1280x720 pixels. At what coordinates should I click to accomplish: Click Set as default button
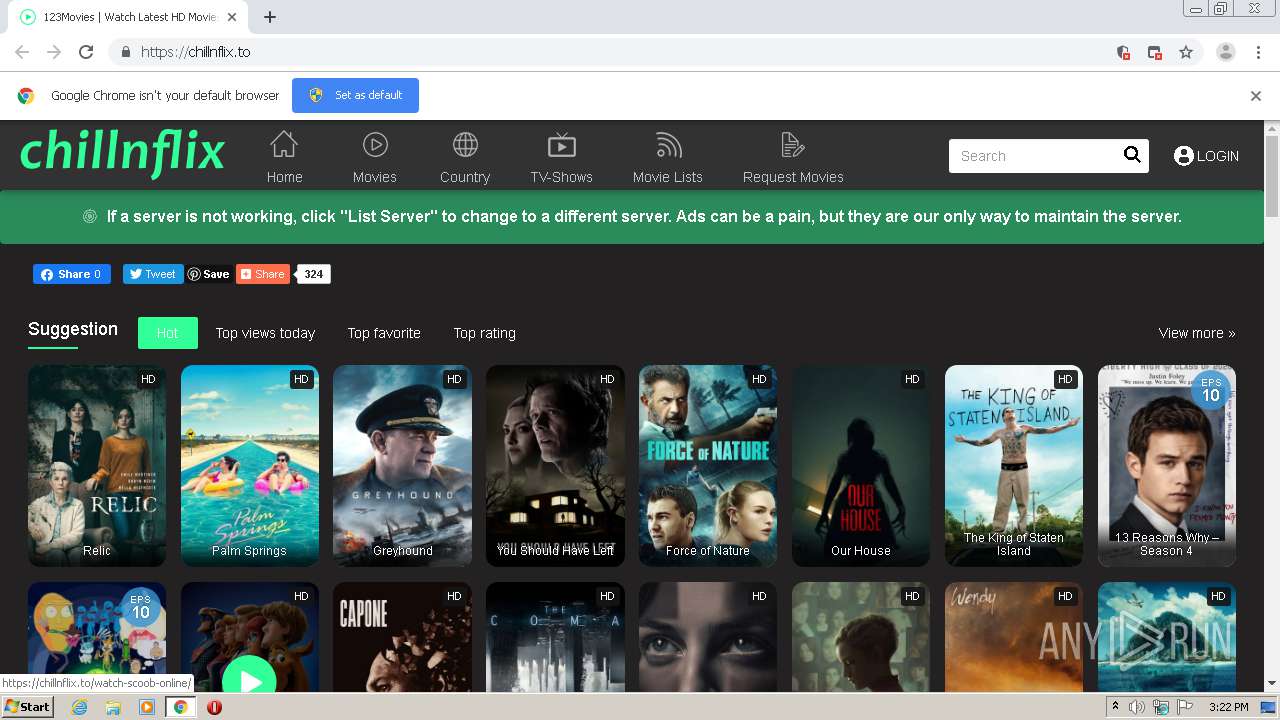coord(355,95)
